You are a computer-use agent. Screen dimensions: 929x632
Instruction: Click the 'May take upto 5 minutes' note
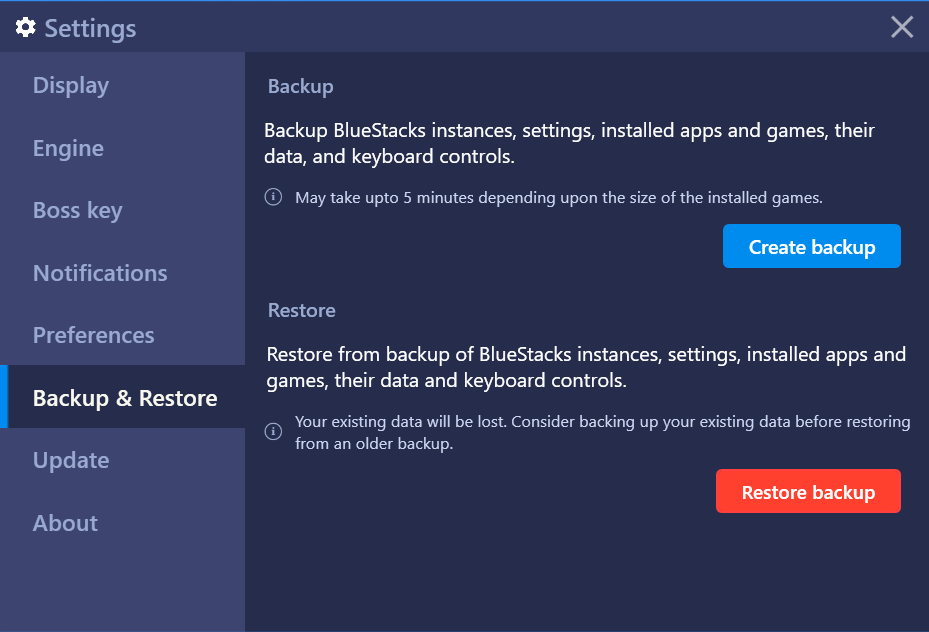559,197
